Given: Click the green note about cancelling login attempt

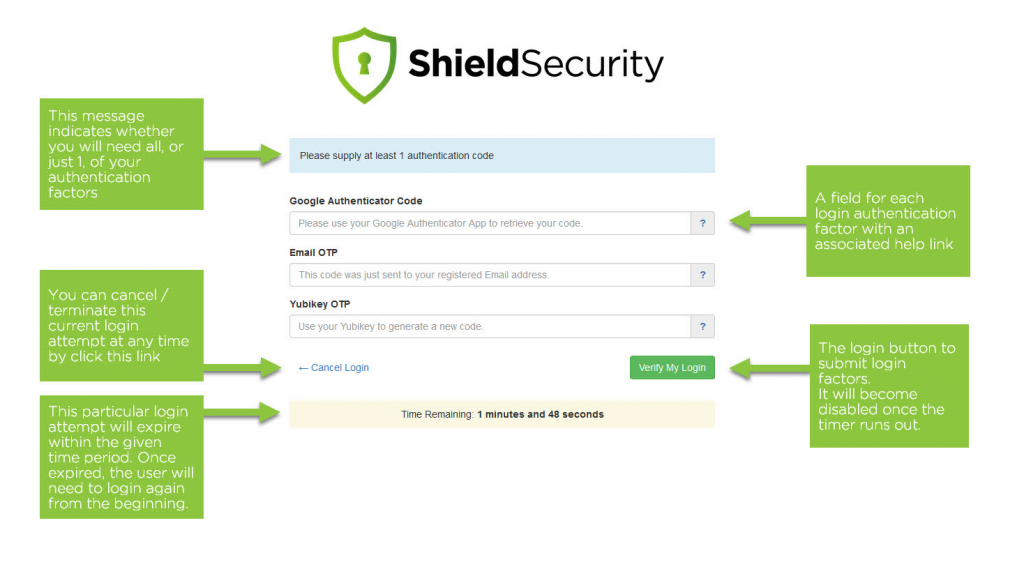Looking at the screenshot, I should point(121,325).
